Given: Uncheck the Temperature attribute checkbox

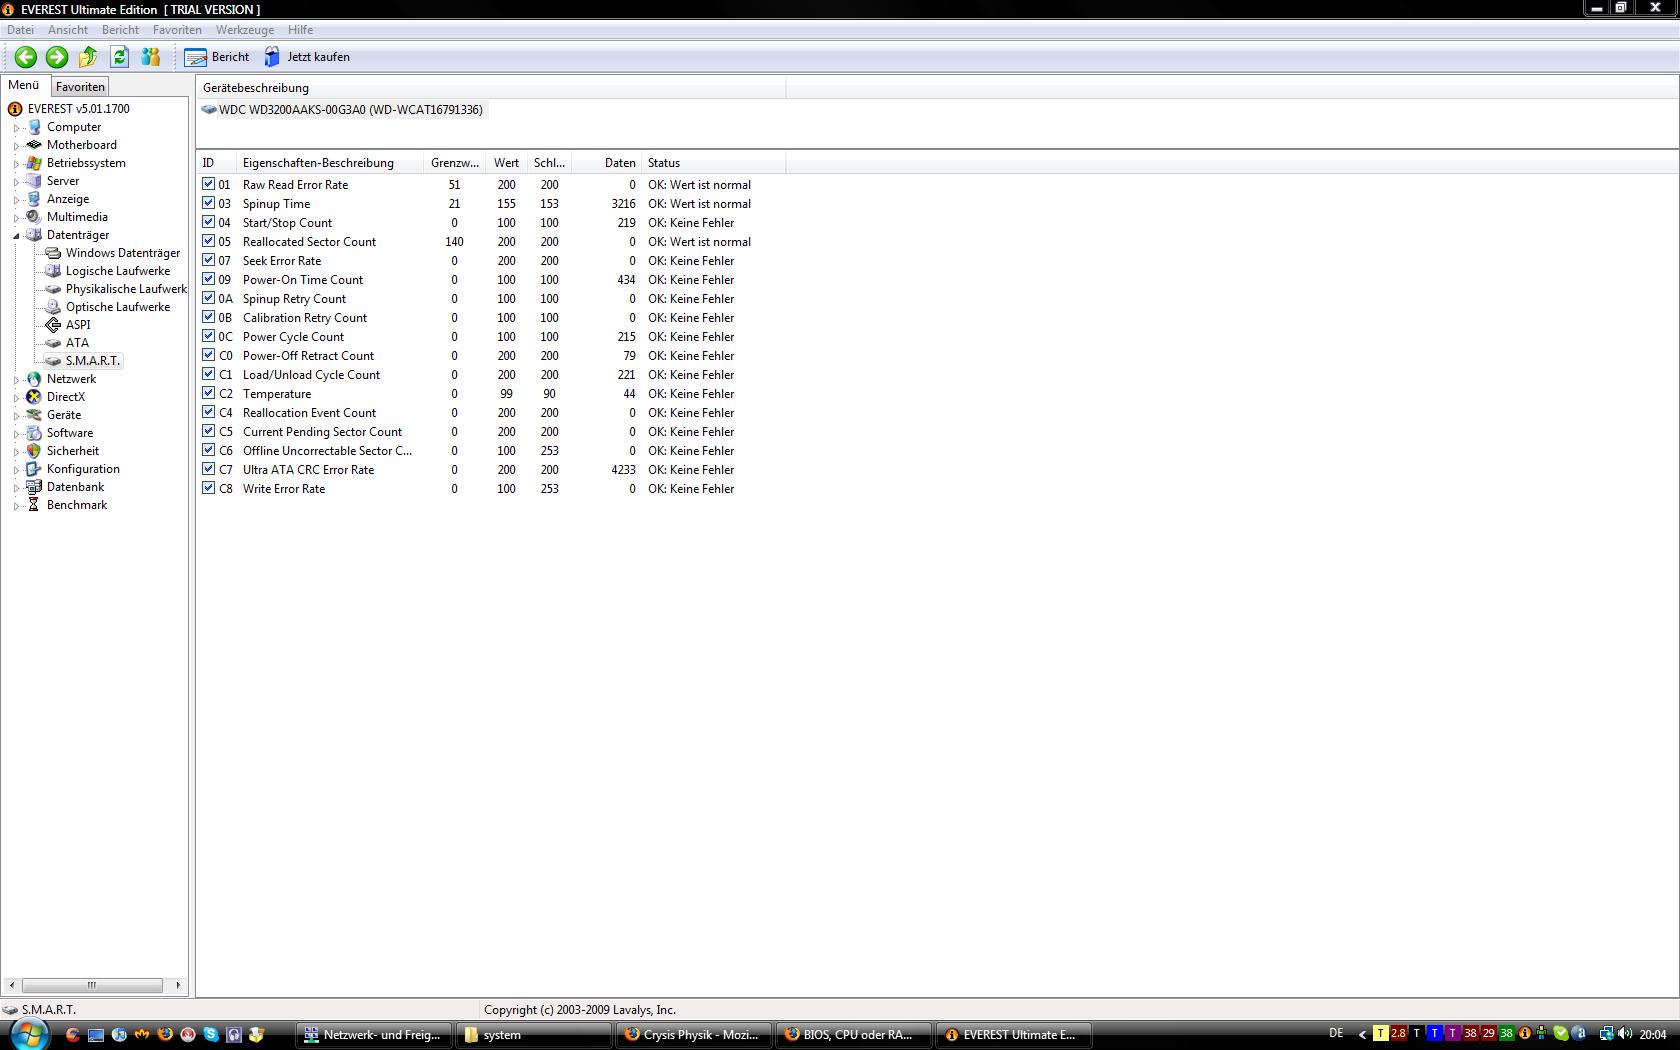Looking at the screenshot, I should pos(208,393).
